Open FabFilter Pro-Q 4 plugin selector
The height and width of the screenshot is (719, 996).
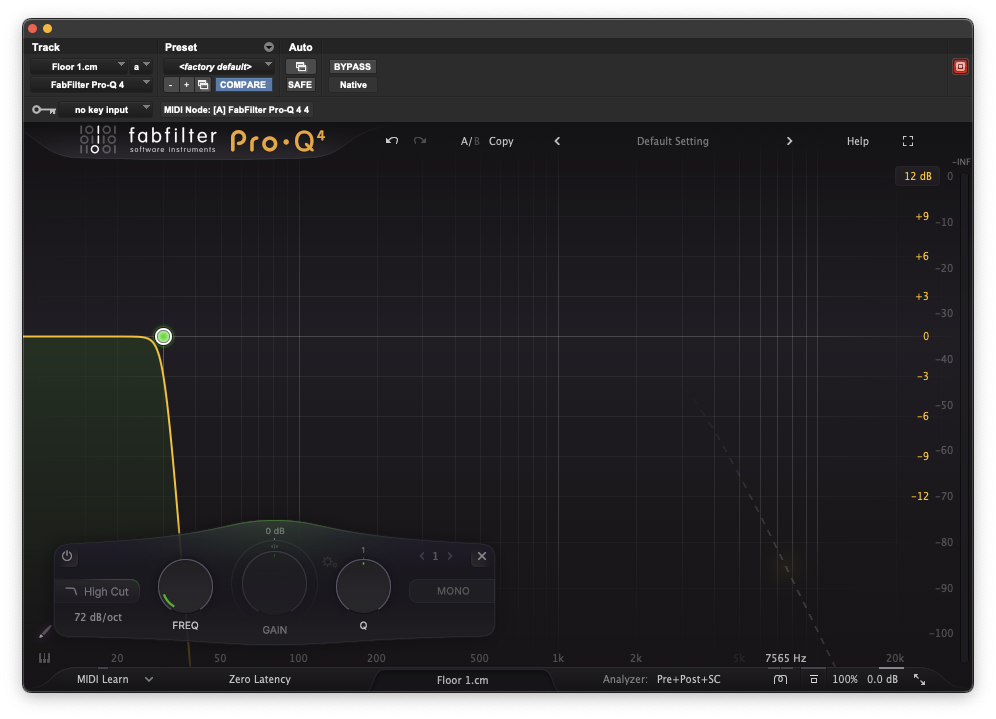91,84
